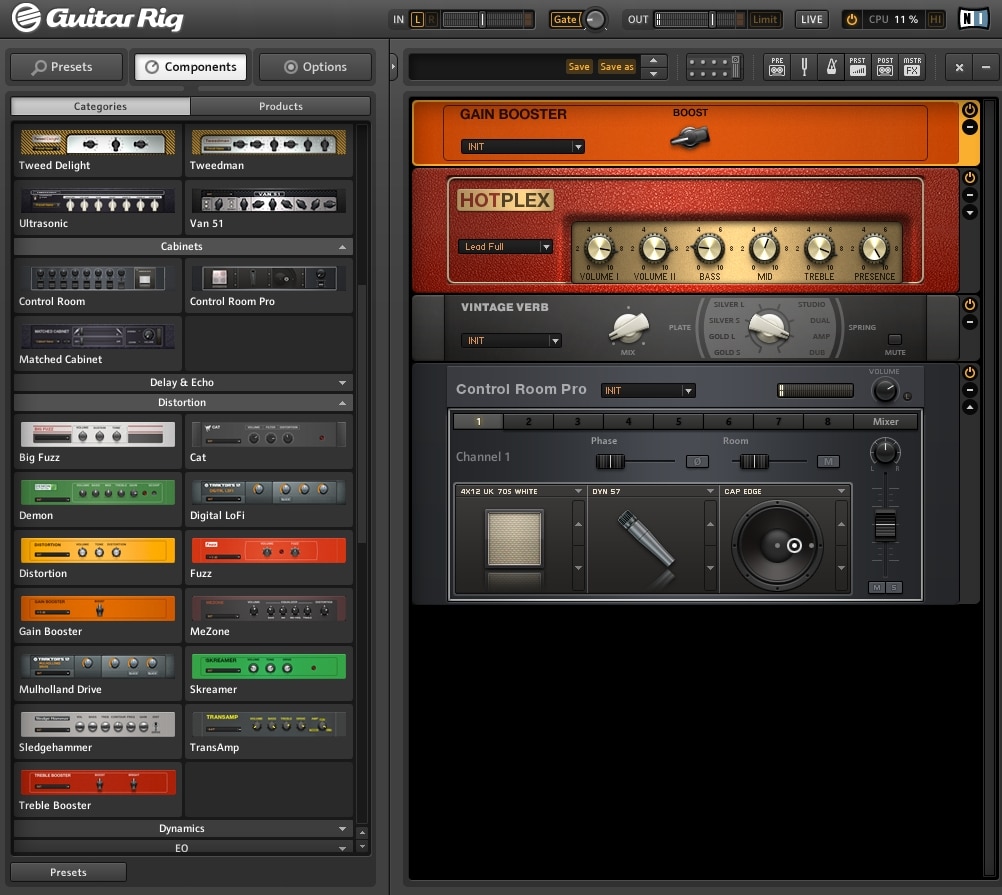The height and width of the screenshot is (895, 1002).
Task: Click the bottom Presets button
Action: [x=68, y=872]
